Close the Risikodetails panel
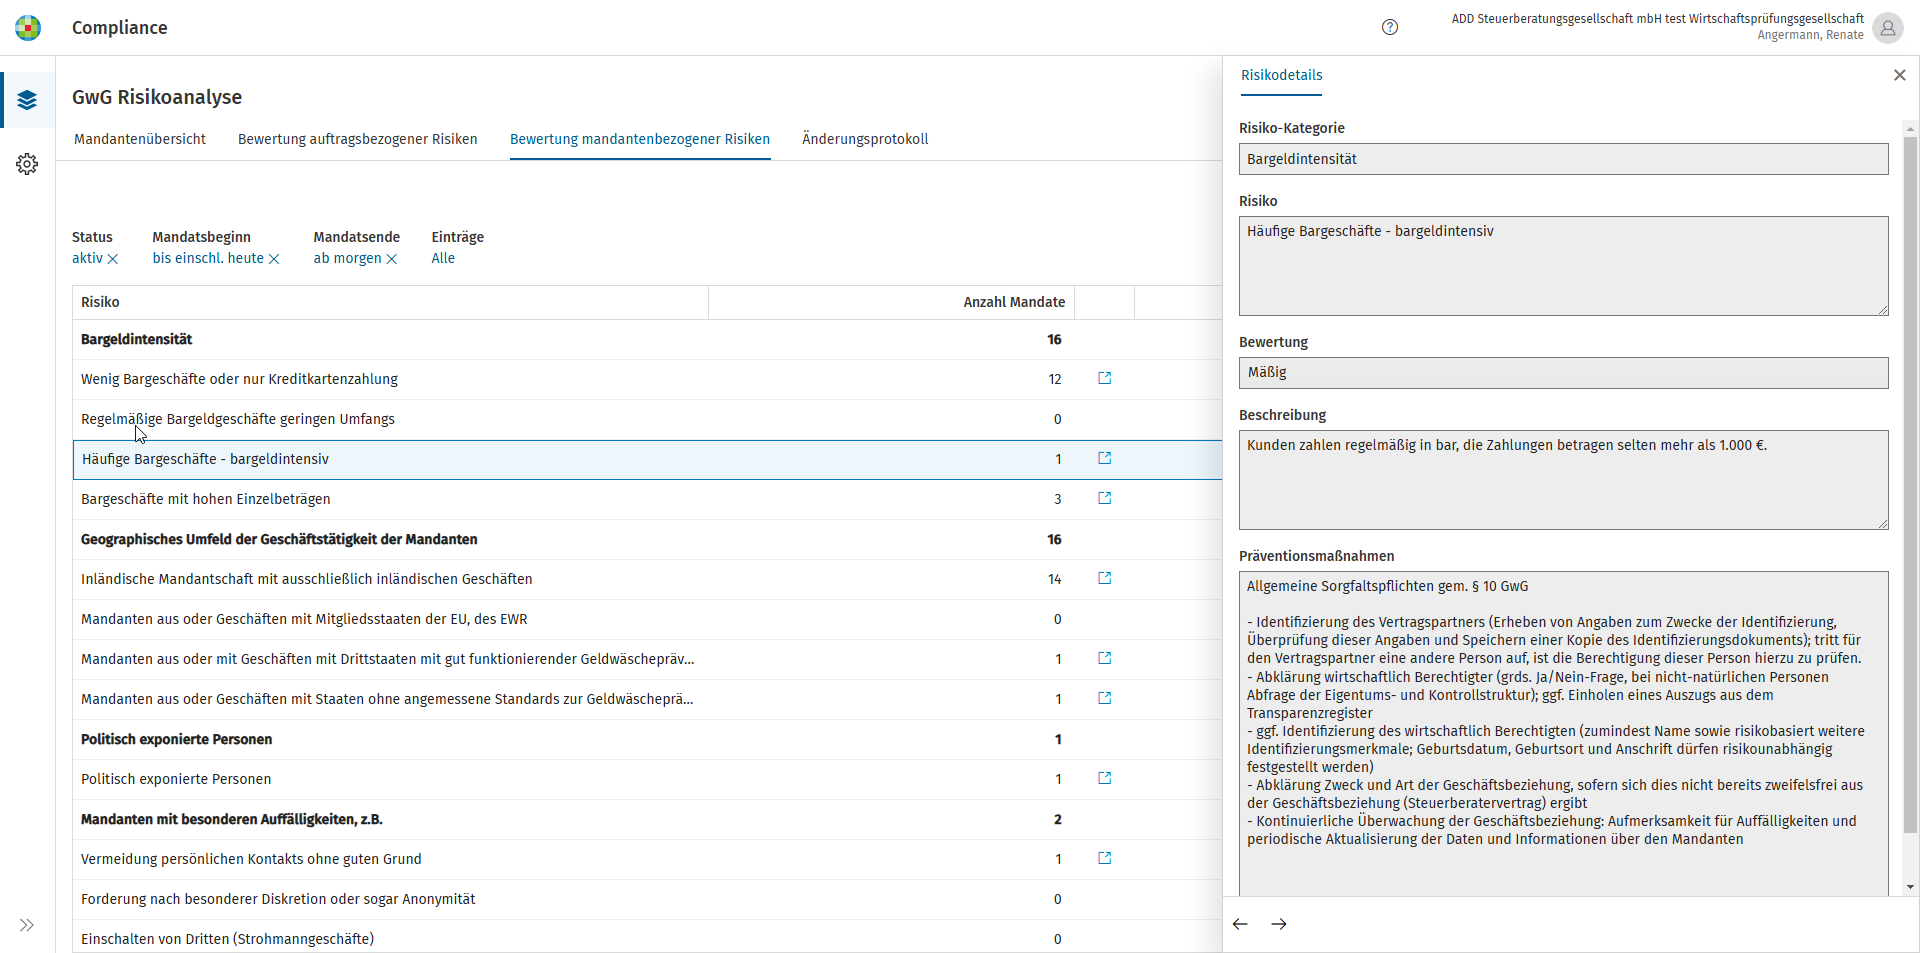The height and width of the screenshot is (953, 1920). pyautogui.click(x=1900, y=75)
